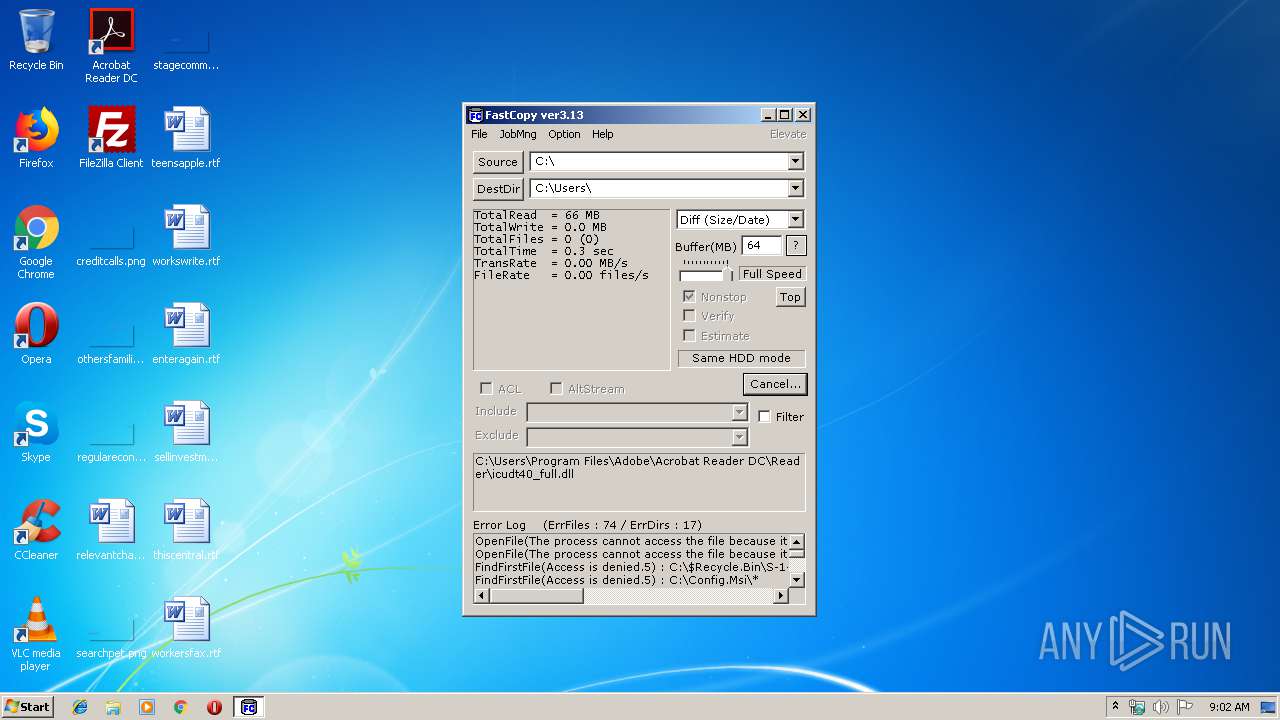Click the Top button
The height and width of the screenshot is (720, 1280).
pyautogui.click(x=790, y=297)
